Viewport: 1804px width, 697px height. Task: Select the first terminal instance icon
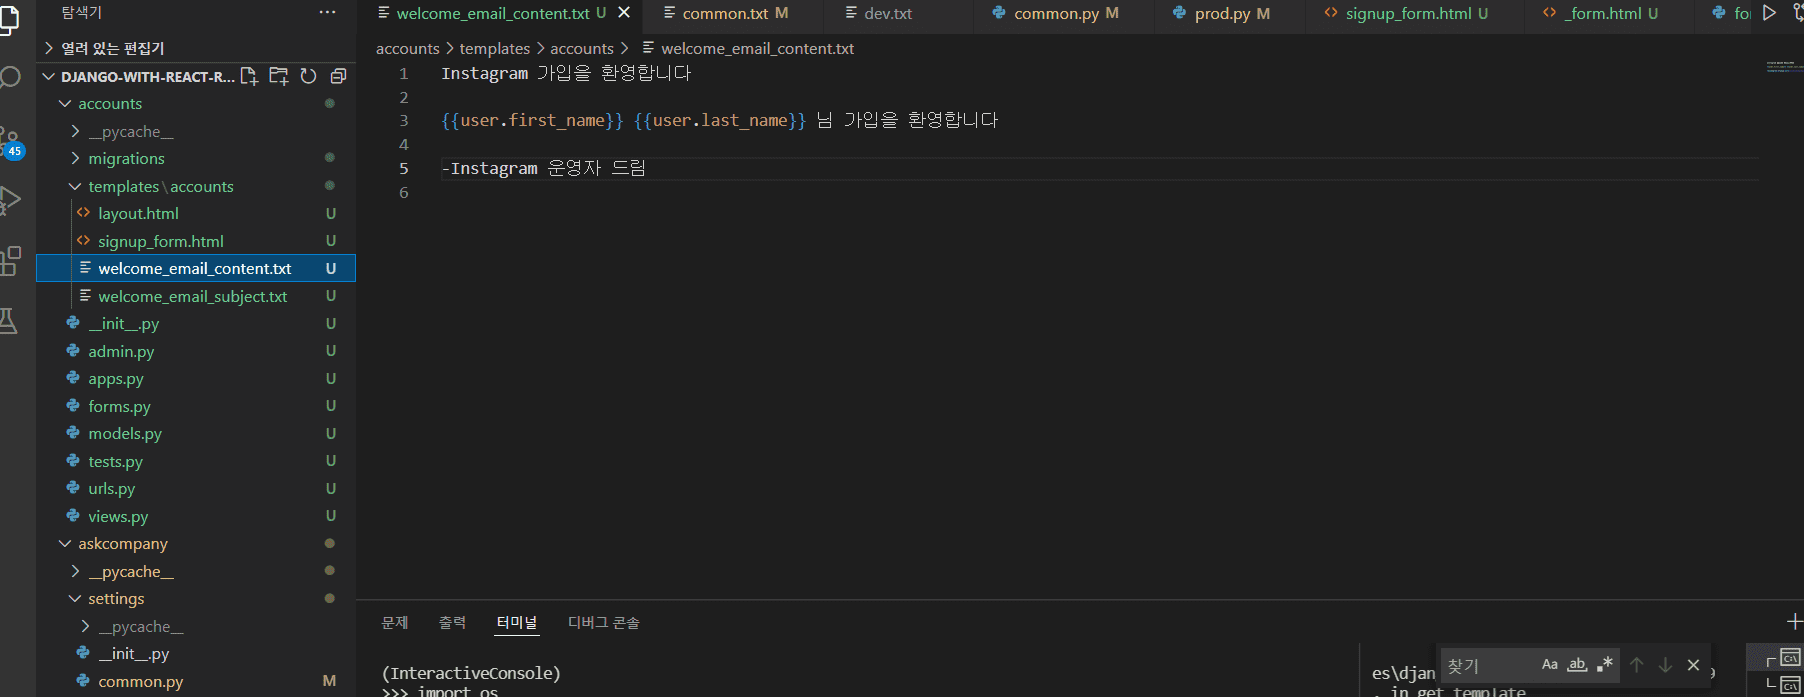1790,658
